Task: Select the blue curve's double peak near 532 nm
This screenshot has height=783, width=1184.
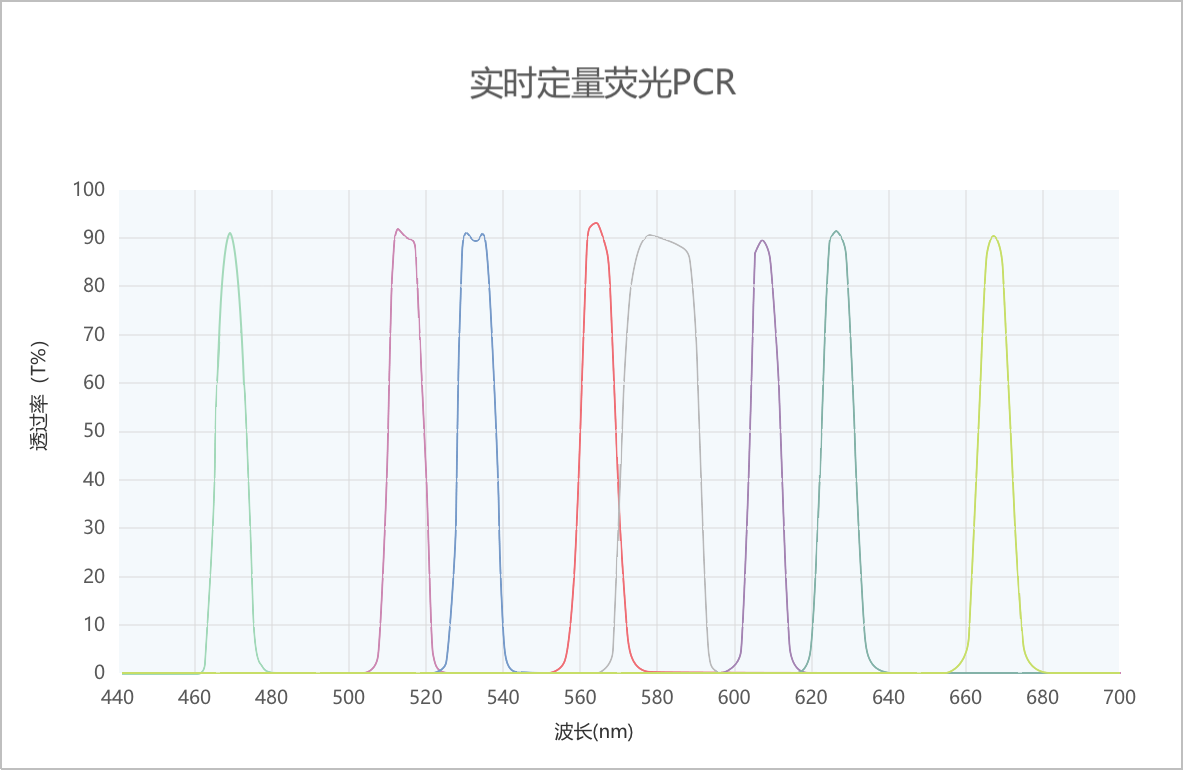Action: tap(474, 237)
